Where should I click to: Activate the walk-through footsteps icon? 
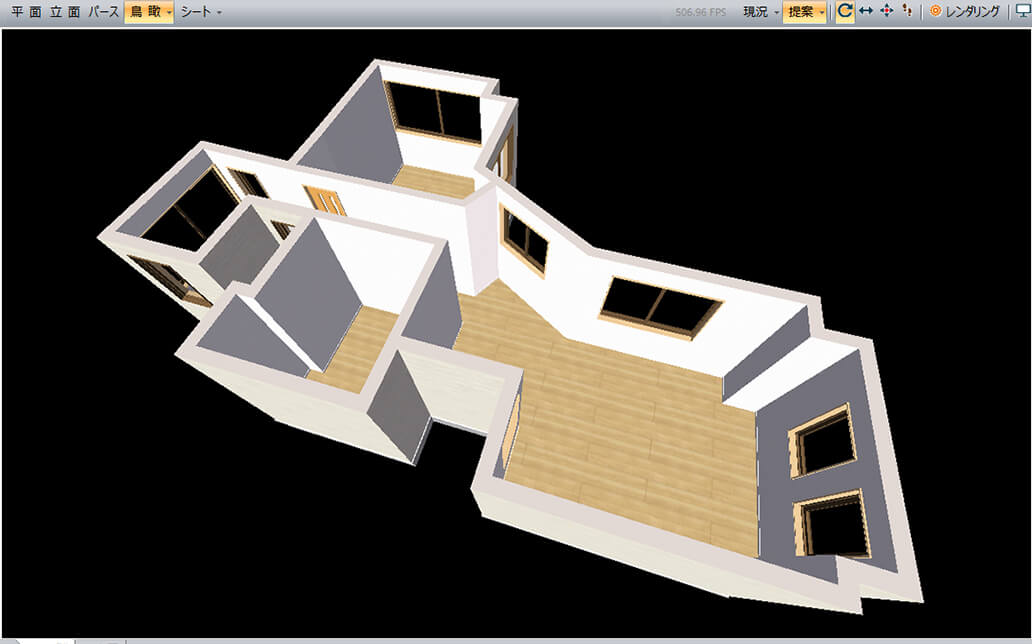coord(907,12)
